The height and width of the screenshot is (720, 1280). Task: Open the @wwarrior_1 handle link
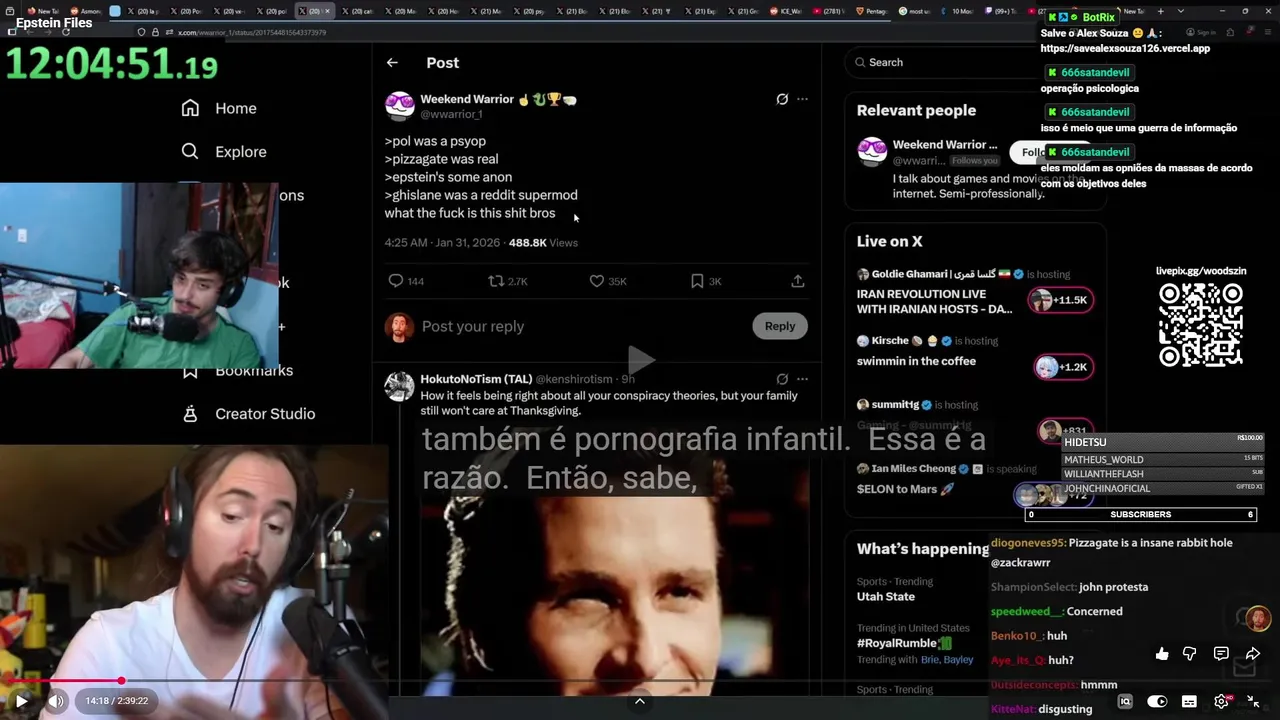coord(452,114)
